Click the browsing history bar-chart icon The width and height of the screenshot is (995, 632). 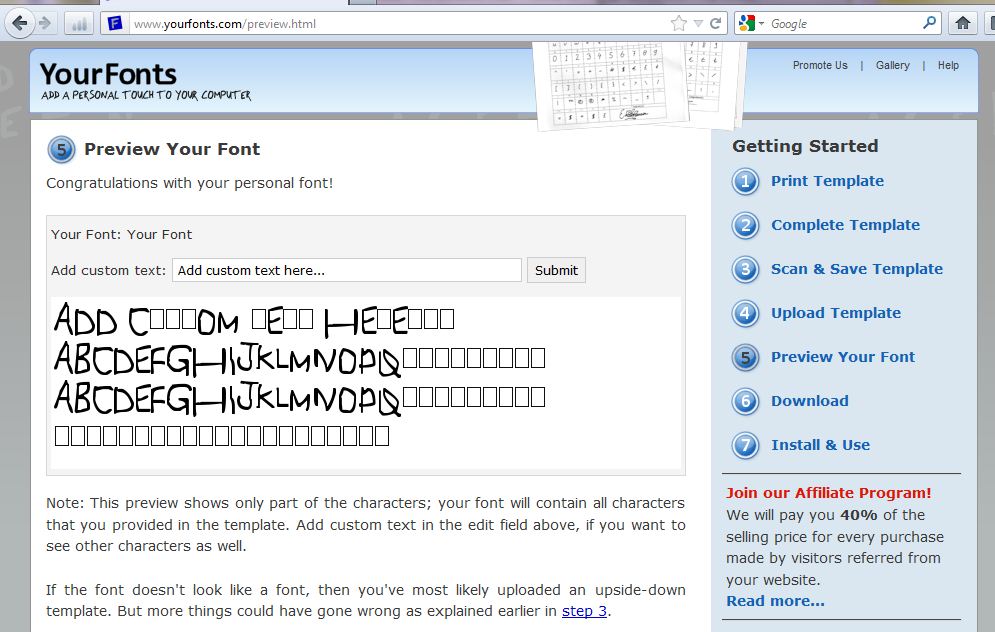pos(78,22)
